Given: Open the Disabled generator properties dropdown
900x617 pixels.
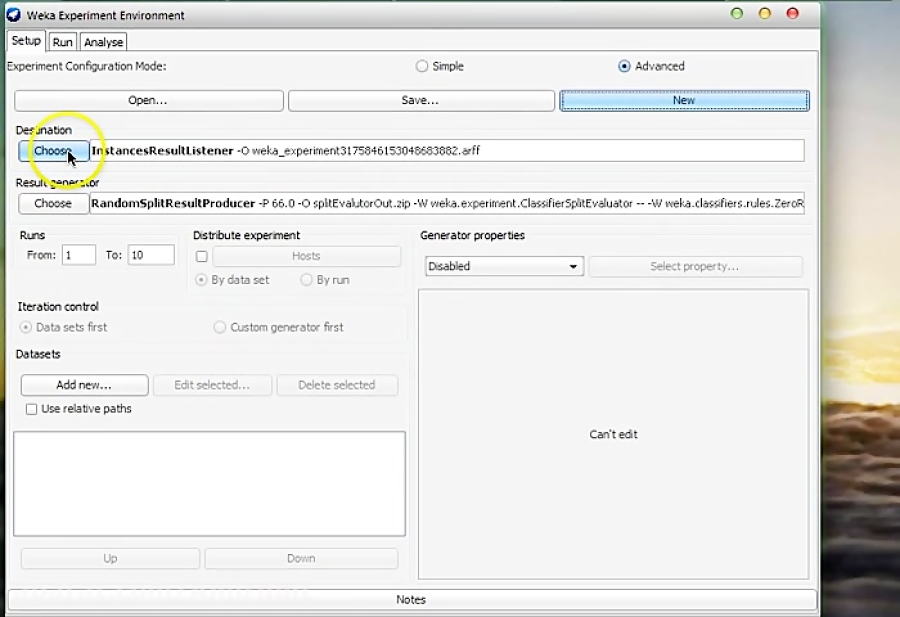Looking at the screenshot, I should pyautogui.click(x=503, y=266).
